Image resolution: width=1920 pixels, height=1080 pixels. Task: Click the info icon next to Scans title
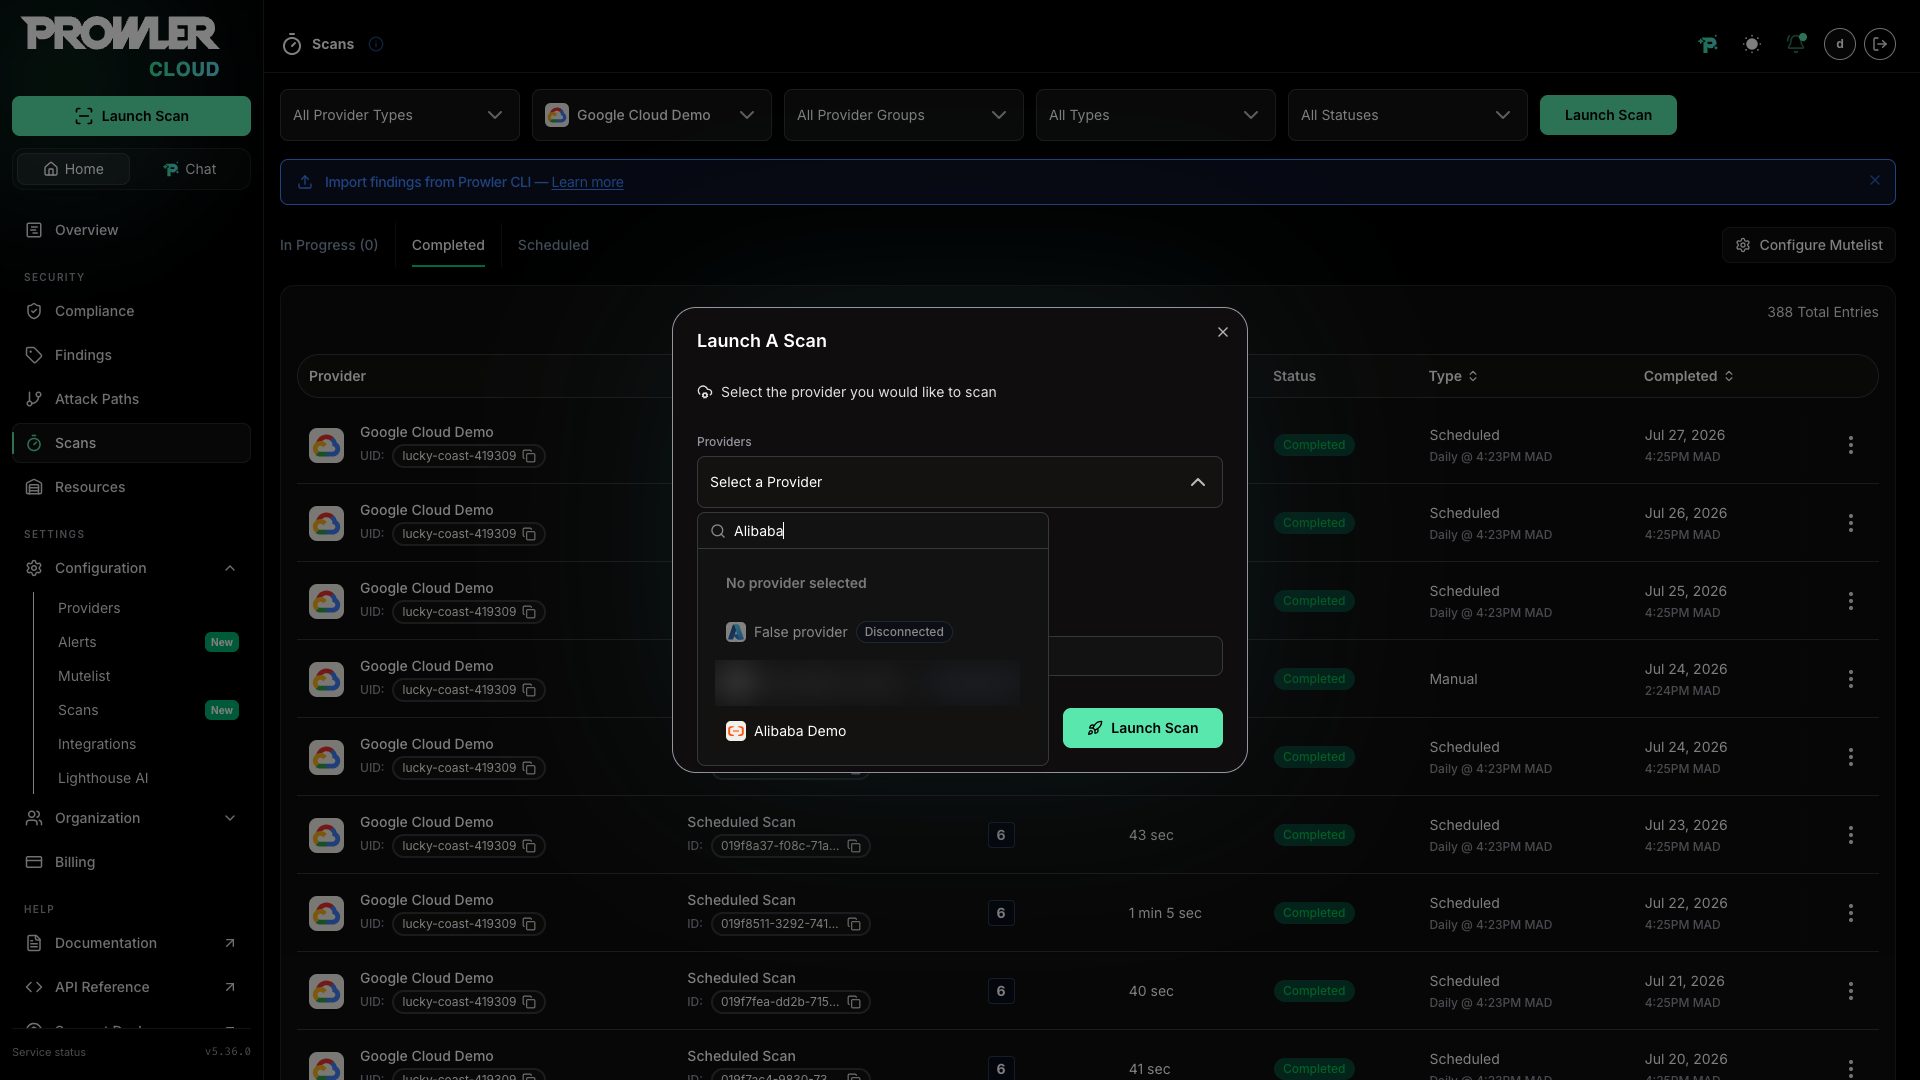[376, 44]
